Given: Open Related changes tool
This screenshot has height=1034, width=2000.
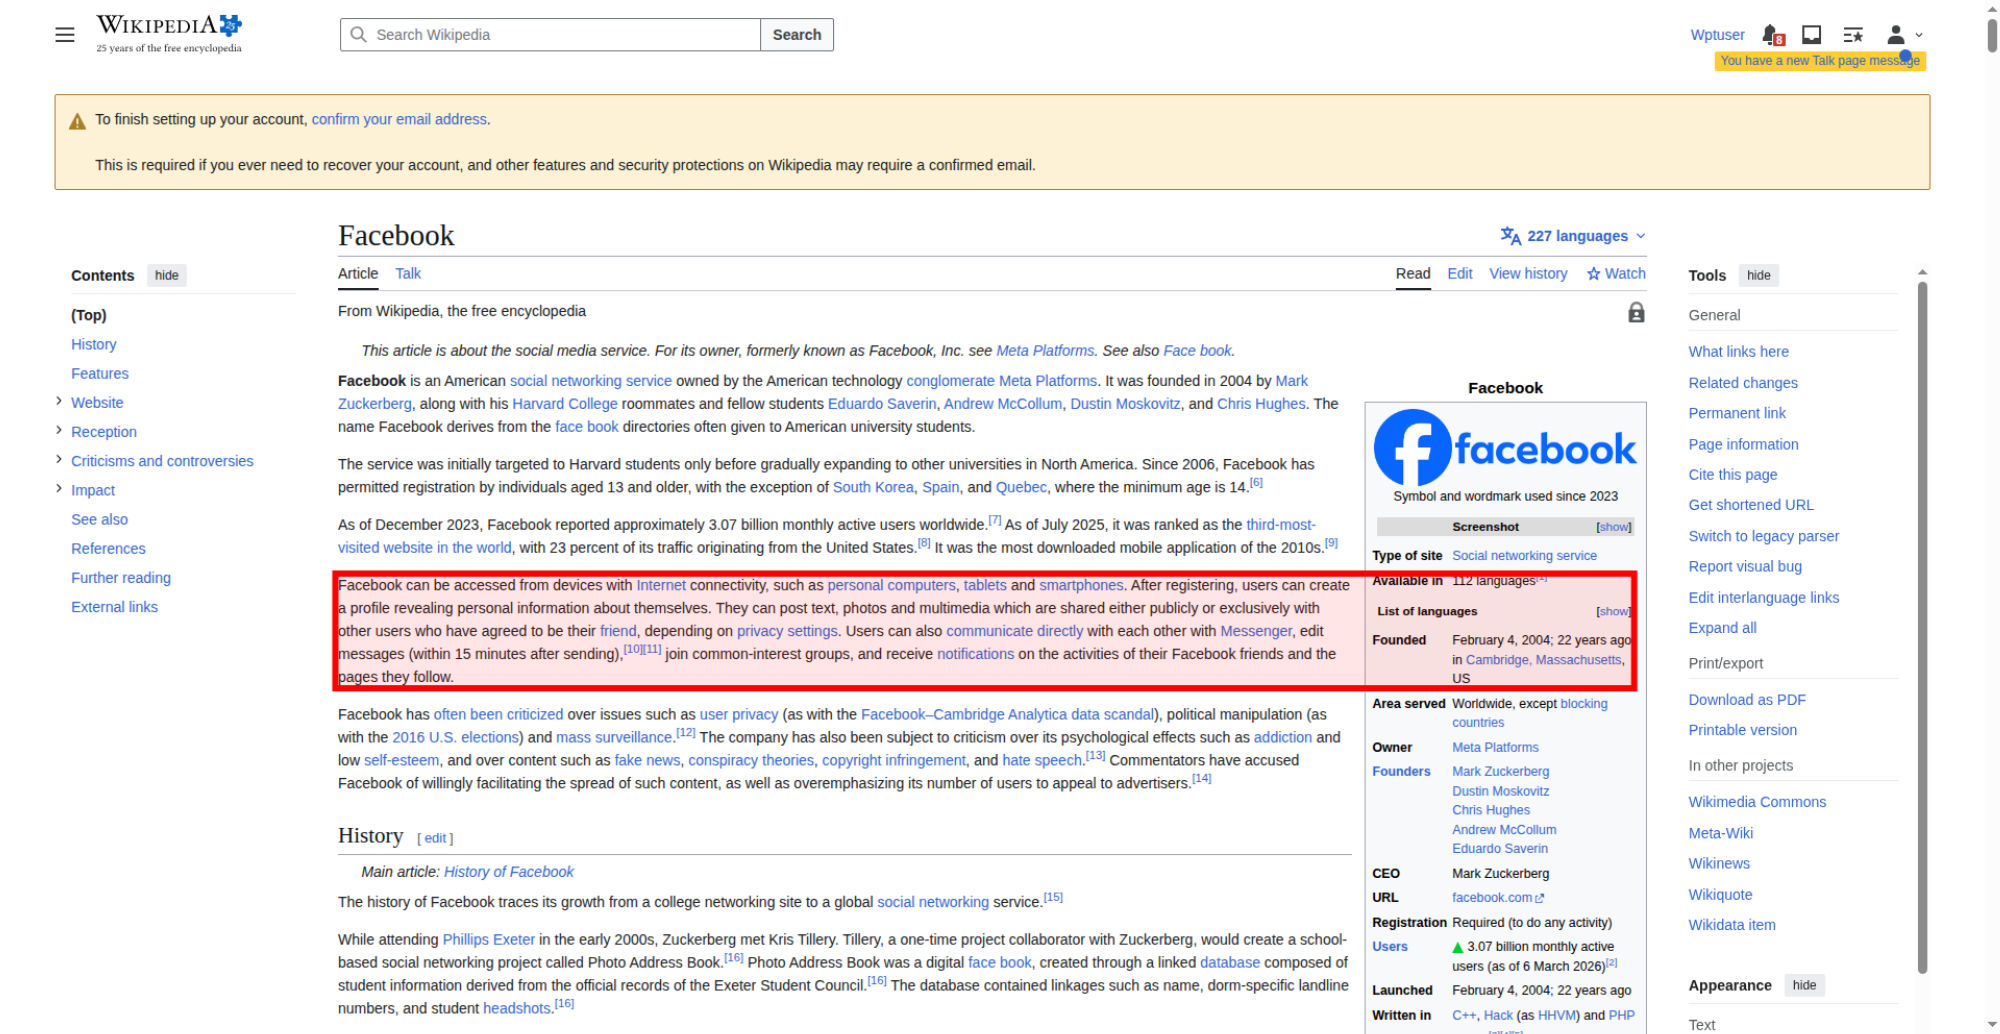Looking at the screenshot, I should [x=1743, y=383].
